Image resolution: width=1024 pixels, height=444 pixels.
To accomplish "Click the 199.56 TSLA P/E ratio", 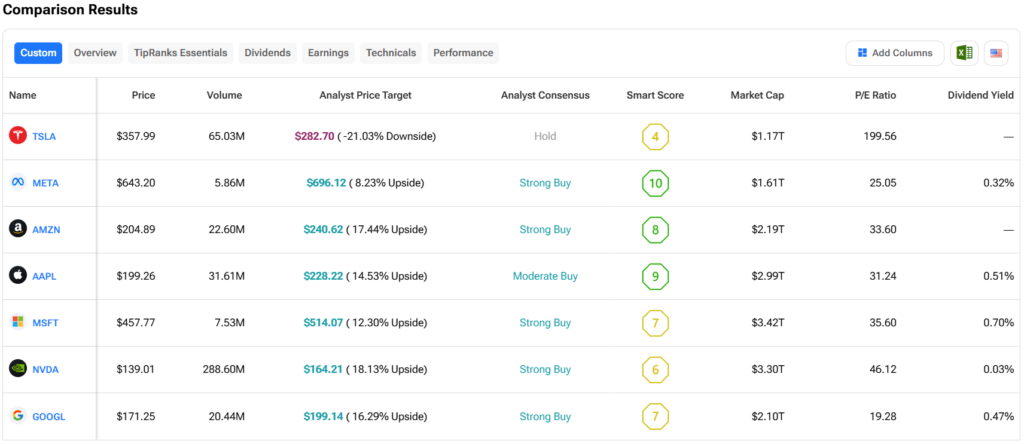I will pos(880,136).
